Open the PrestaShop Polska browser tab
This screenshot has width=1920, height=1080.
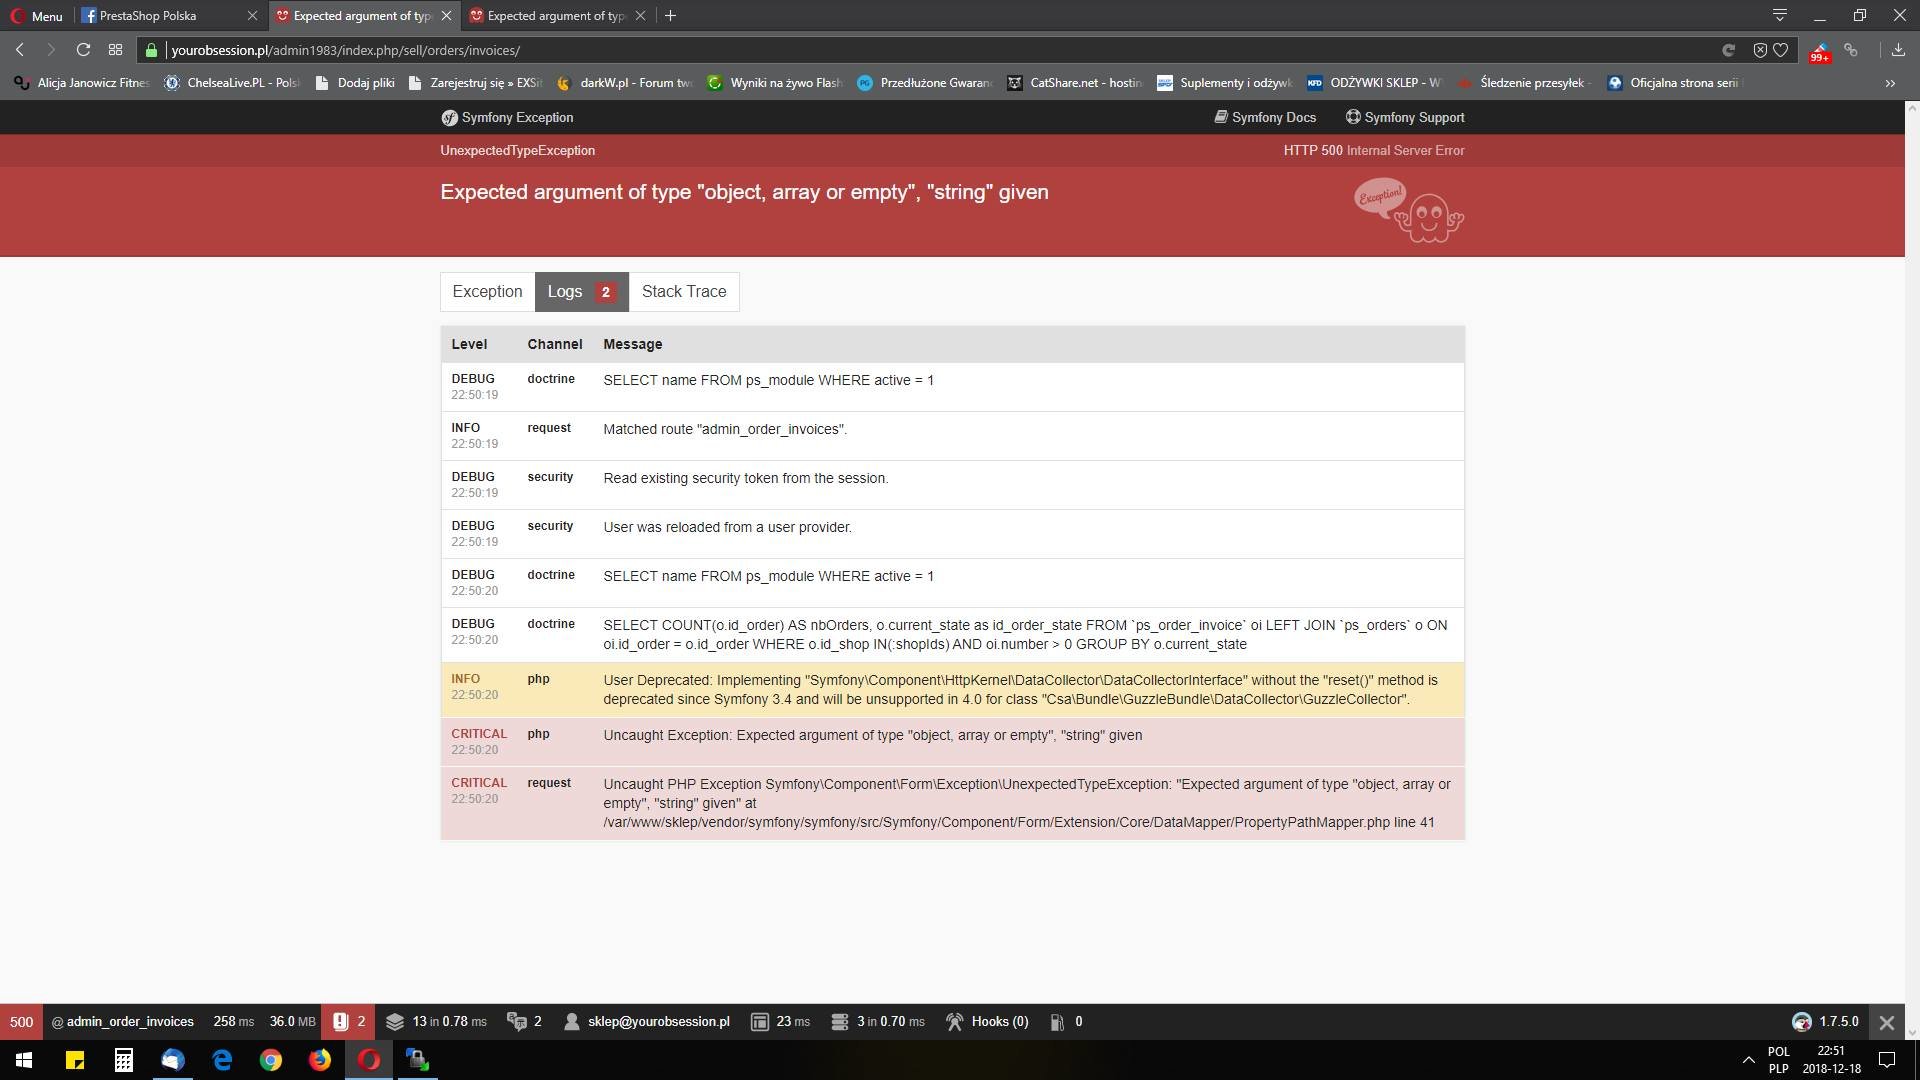coord(150,15)
